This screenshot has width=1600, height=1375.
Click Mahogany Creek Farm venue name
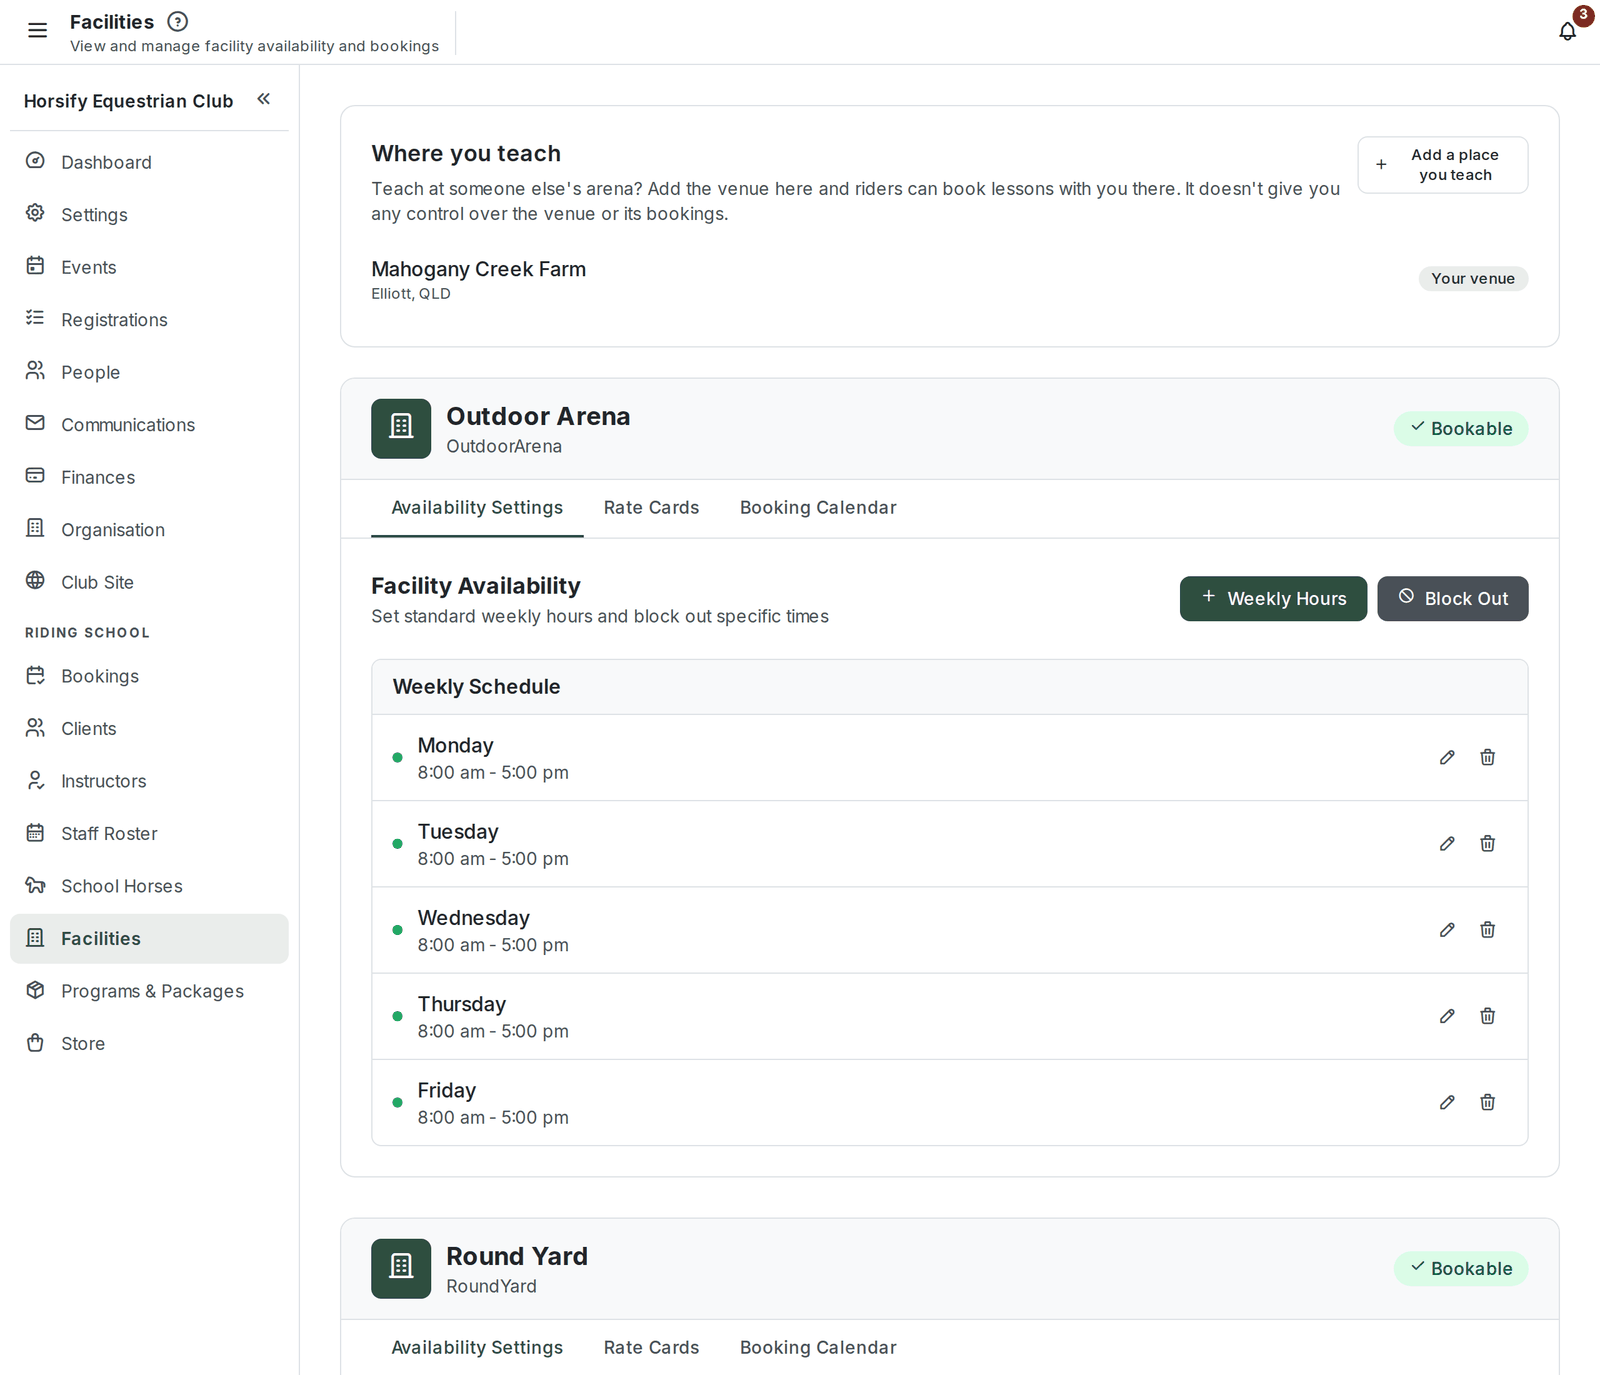[478, 269]
